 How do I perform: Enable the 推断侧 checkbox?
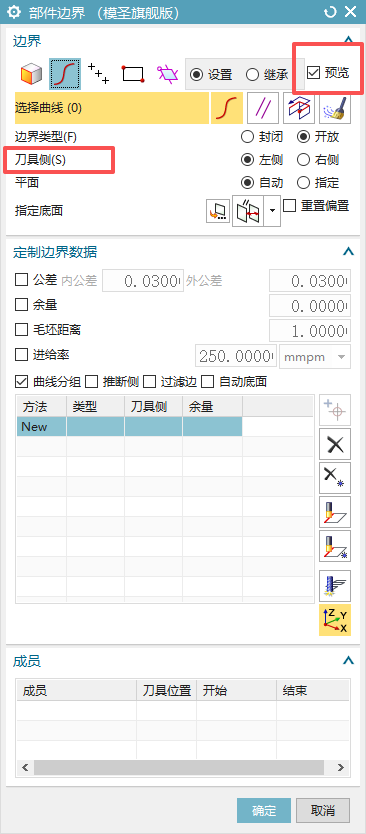coord(92,381)
